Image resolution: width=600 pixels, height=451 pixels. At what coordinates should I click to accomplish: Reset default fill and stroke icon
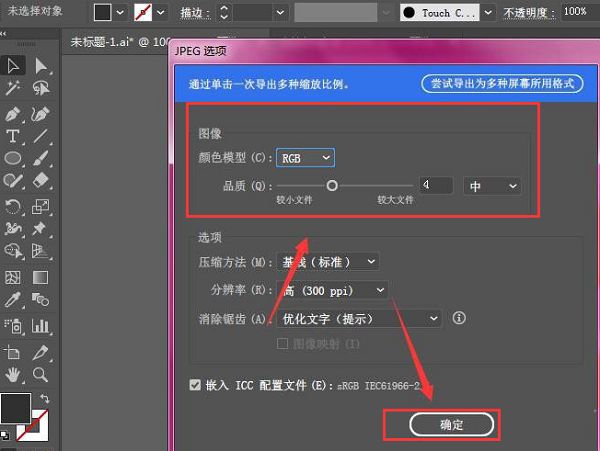tap(5, 435)
